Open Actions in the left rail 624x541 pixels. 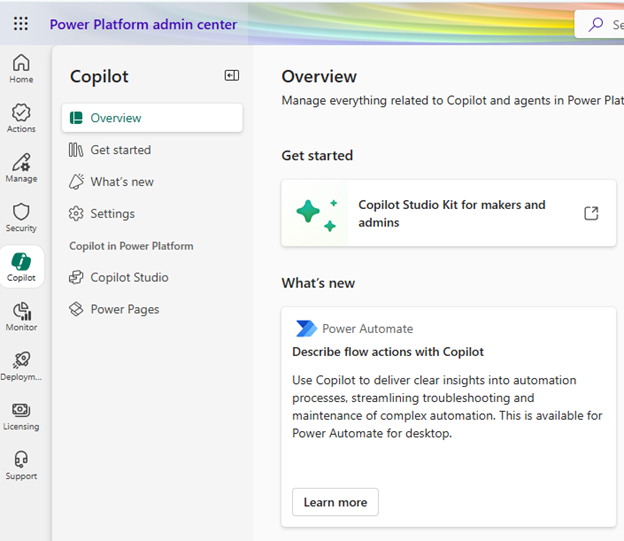[x=21, y=118]
